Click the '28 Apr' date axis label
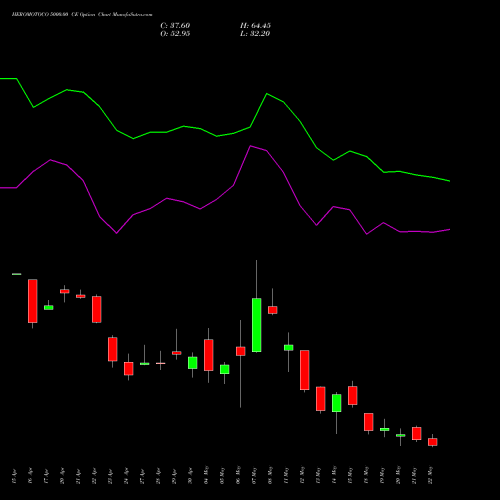Screen dimensions: 500x500 pyautogui.click(x=158, y=476)
